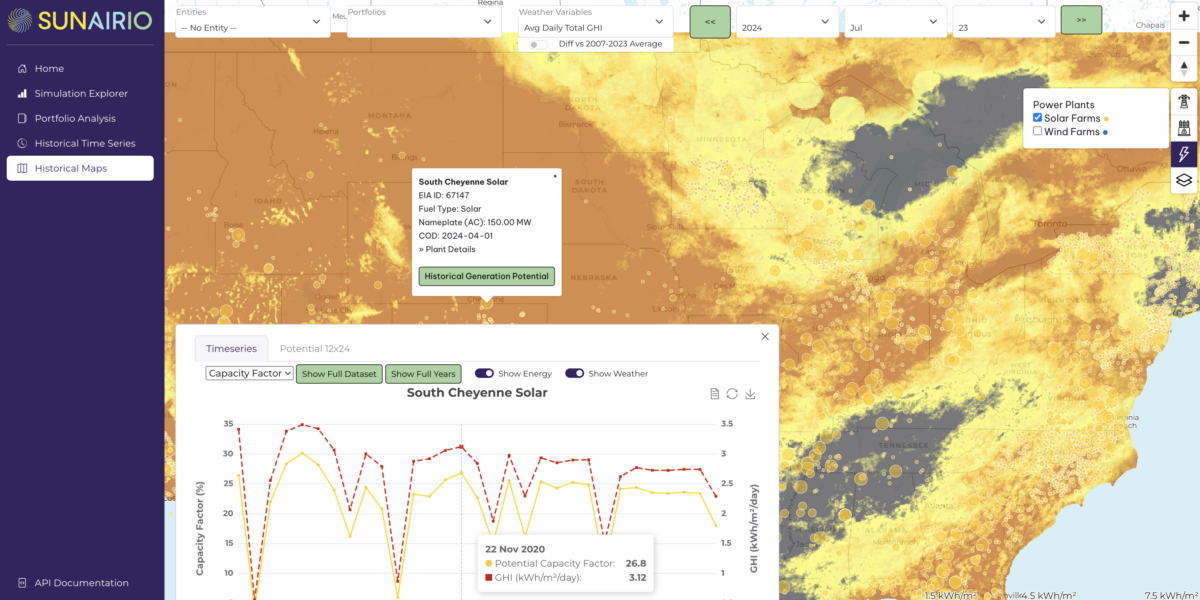Zoom out on the map
Image resolution: width=1200 pixels, height=600 pixels.
click(1184, 42)
